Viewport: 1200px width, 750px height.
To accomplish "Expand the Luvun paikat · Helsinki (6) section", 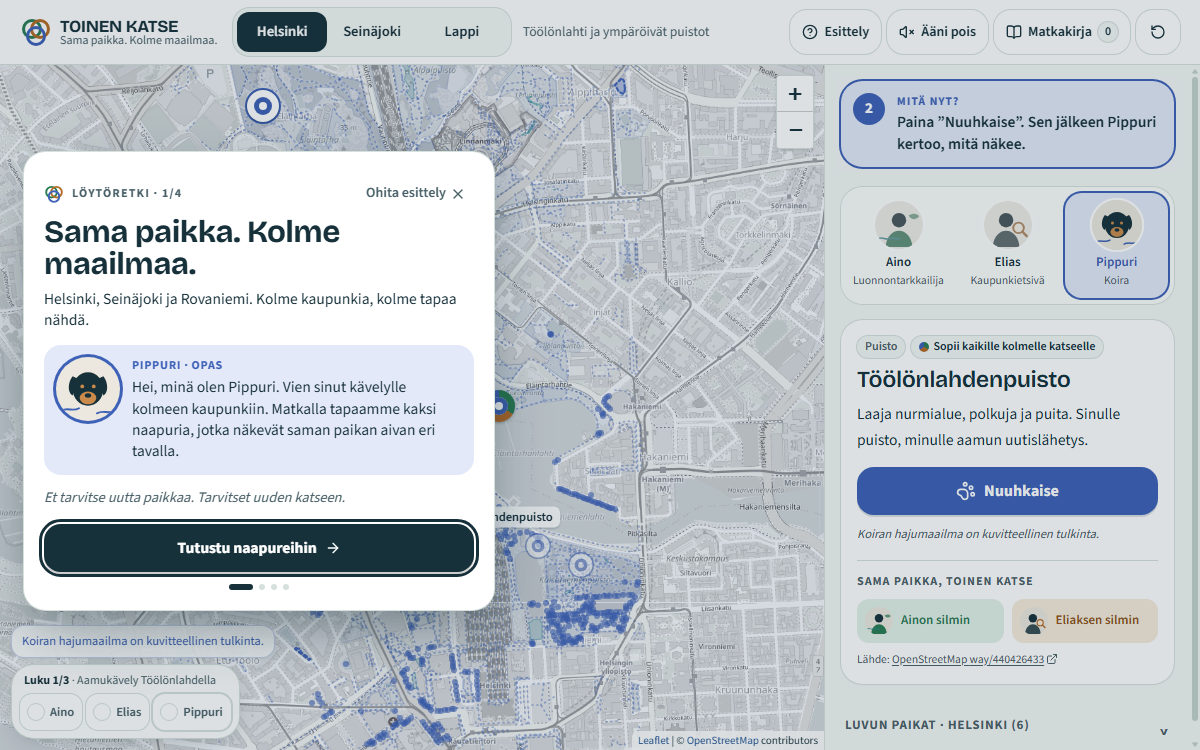I will click(x=1007, y=725).
